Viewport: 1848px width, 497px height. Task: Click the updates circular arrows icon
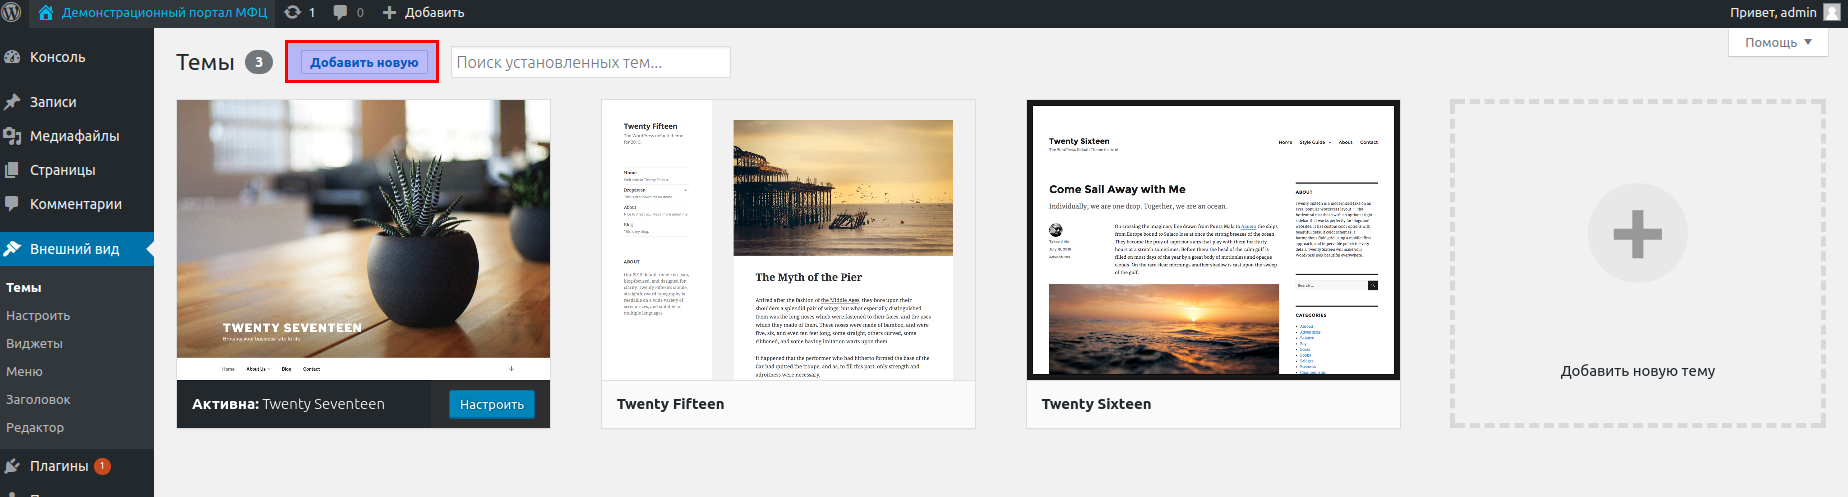[x=292, y=12]
